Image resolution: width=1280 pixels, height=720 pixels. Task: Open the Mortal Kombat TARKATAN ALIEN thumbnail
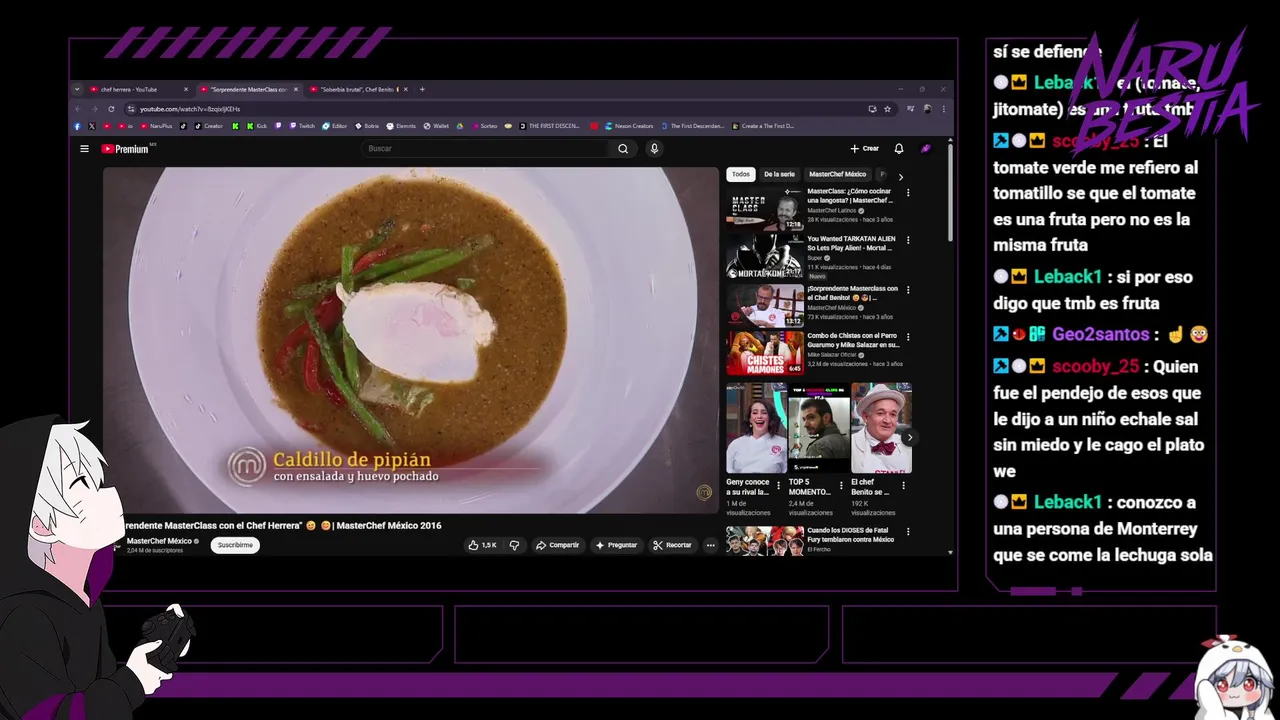(765, 256)
